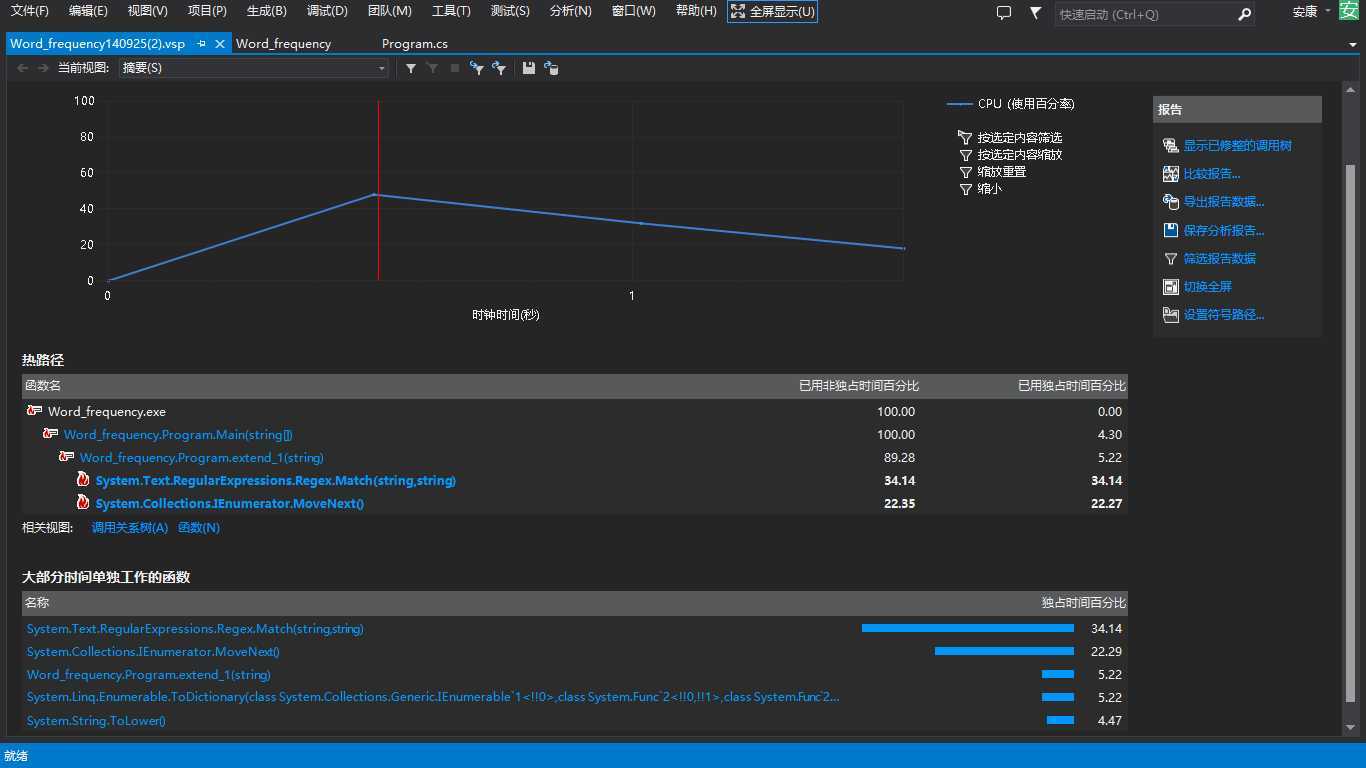Open the feedback speech-bubble icon
The image size is (1366, 768).
click(x=1005, y=13)
